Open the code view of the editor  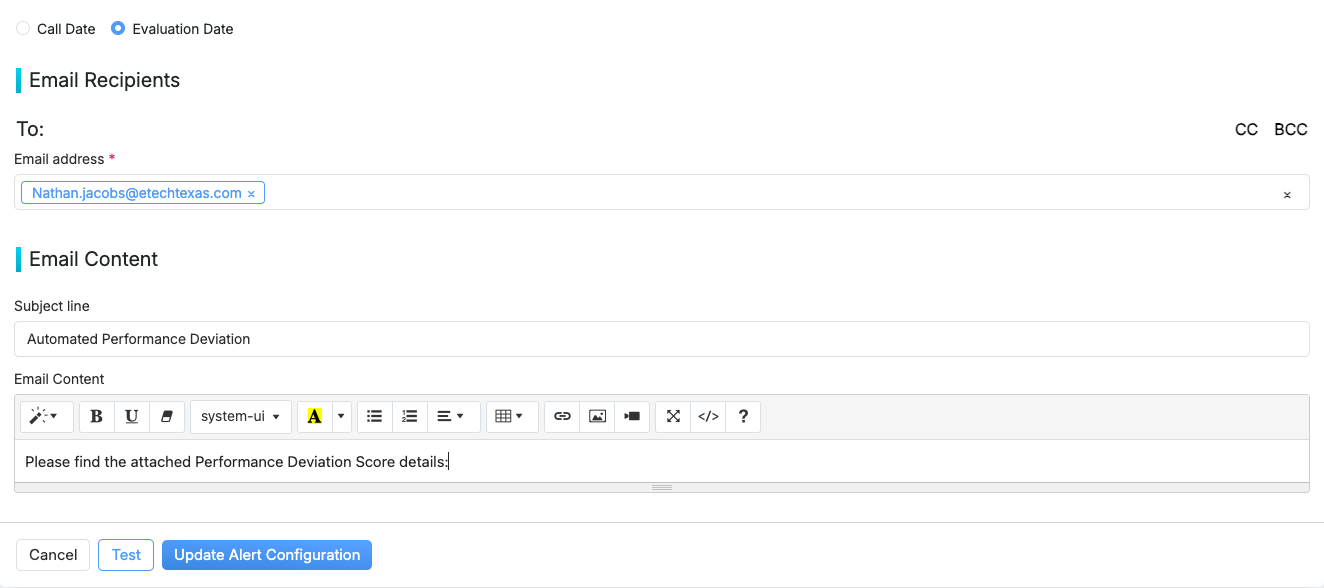(x=708, y=416)
